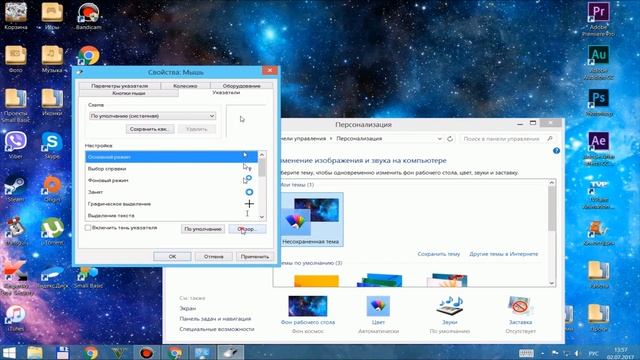The image size is (640, 360).
Task: Switch to Оборудование tab
Action: coord(241,86)
